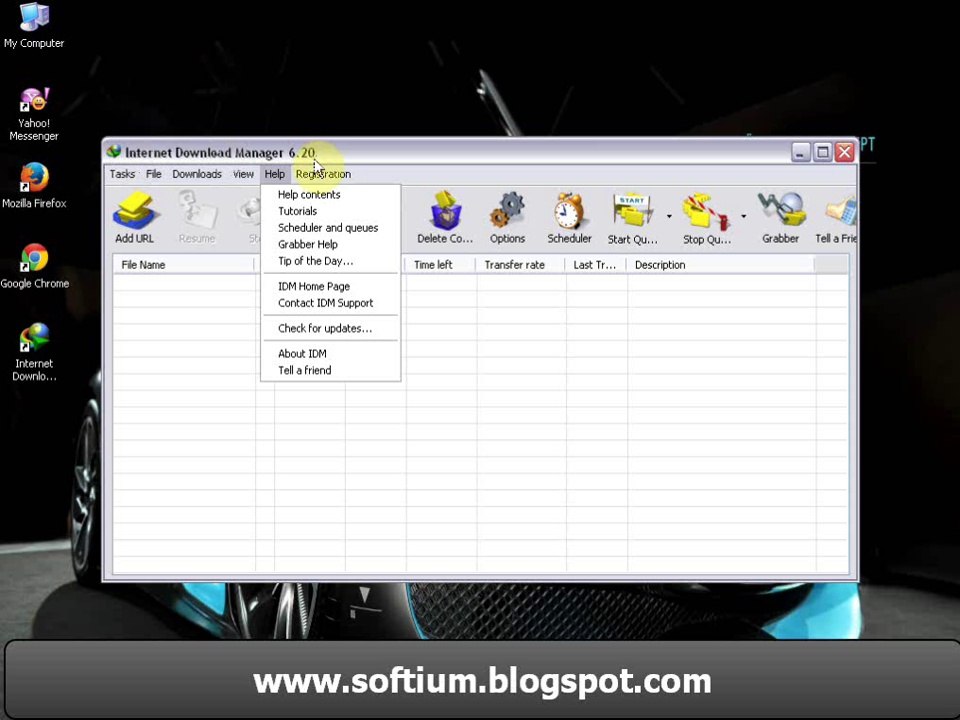Sort by Description column header
The image size is (960, 720).
pos(721,264)
